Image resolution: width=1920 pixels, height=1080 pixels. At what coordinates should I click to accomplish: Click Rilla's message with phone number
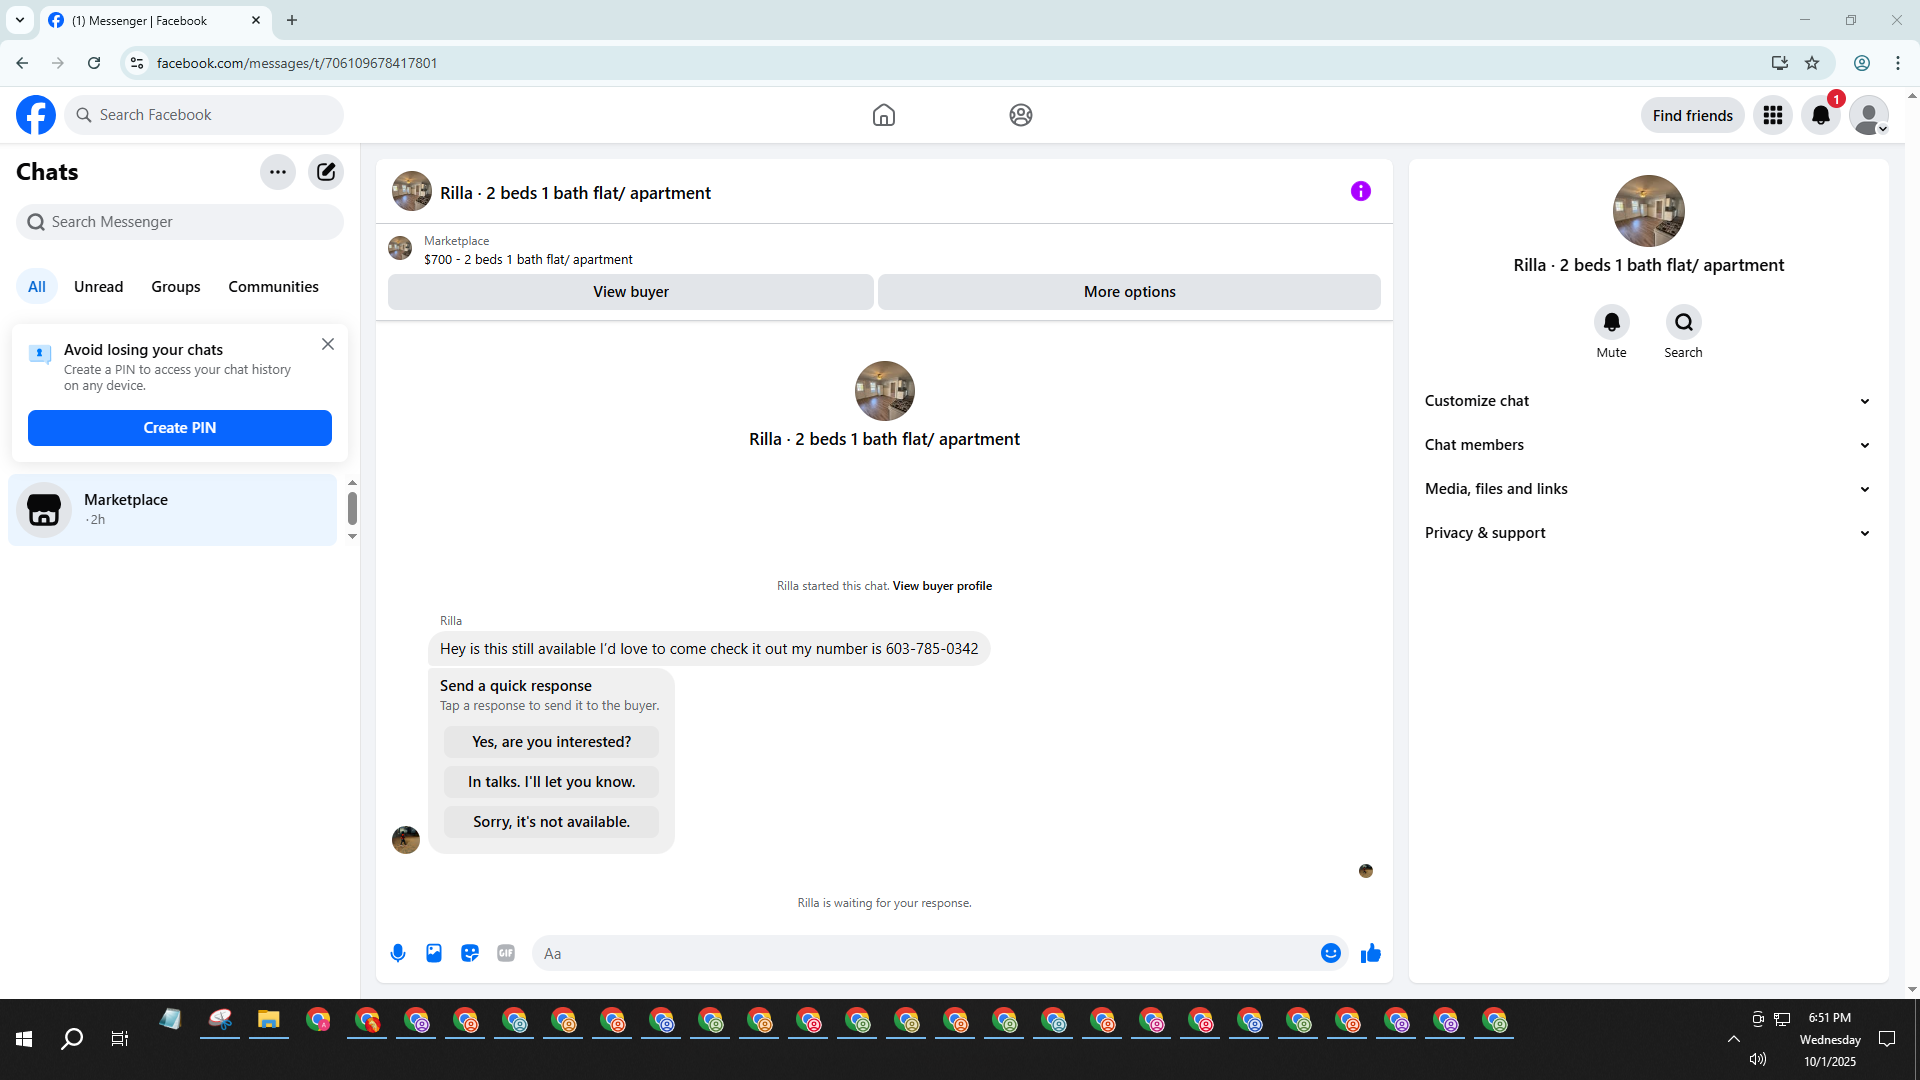click(x=709, y=649)
